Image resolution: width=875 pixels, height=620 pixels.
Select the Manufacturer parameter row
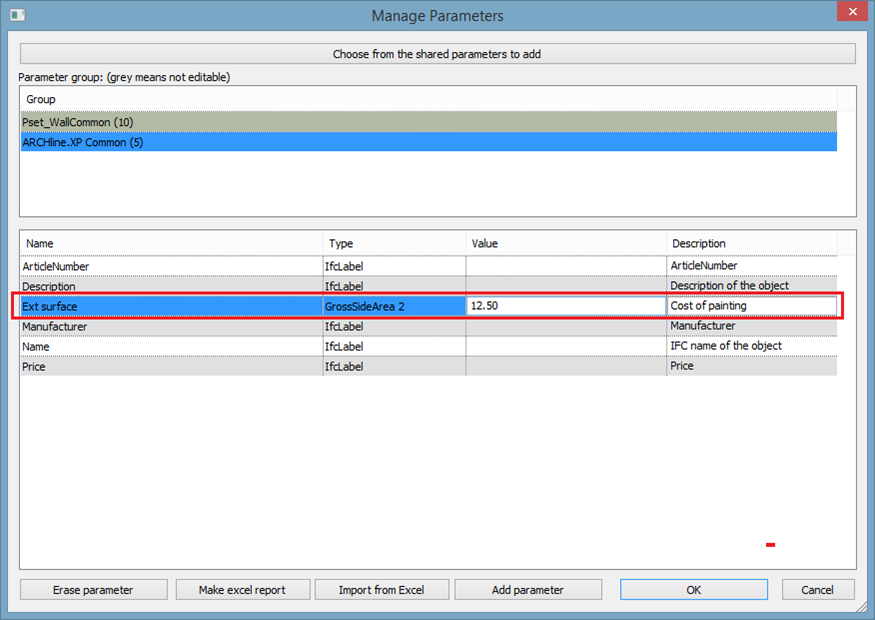[171, 326]
